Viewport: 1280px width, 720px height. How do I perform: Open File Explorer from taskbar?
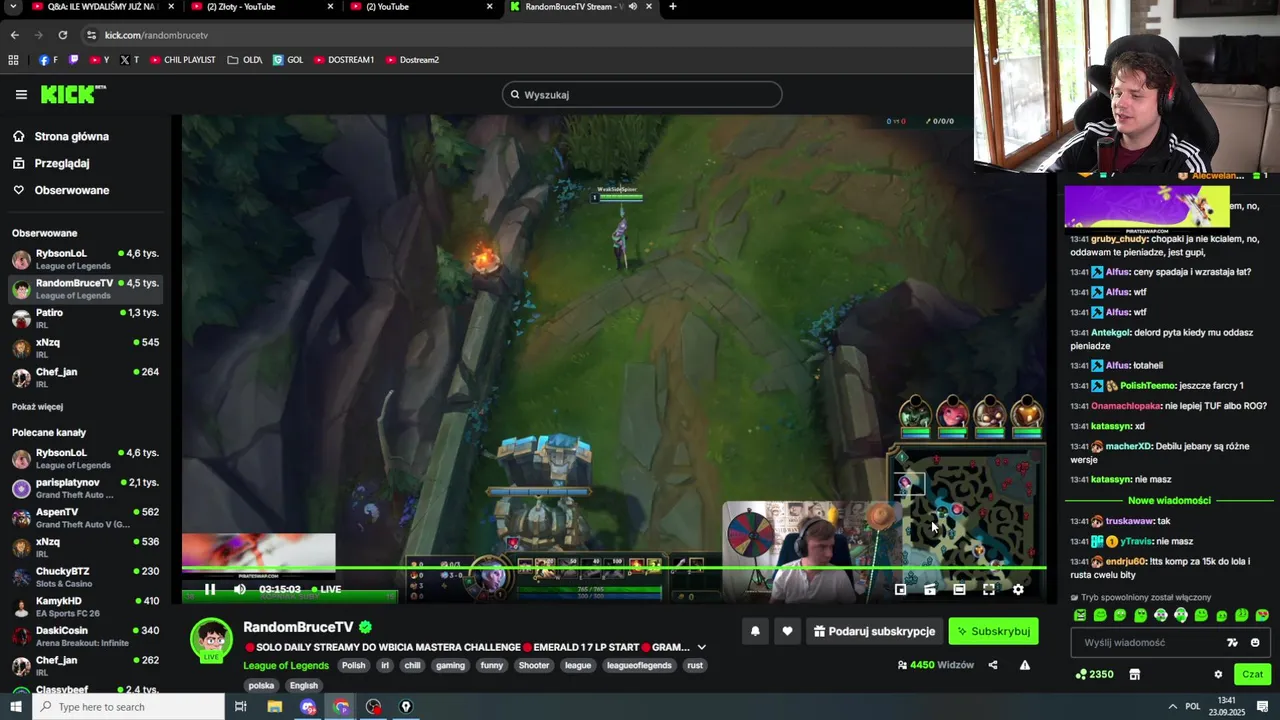[275, 707]
